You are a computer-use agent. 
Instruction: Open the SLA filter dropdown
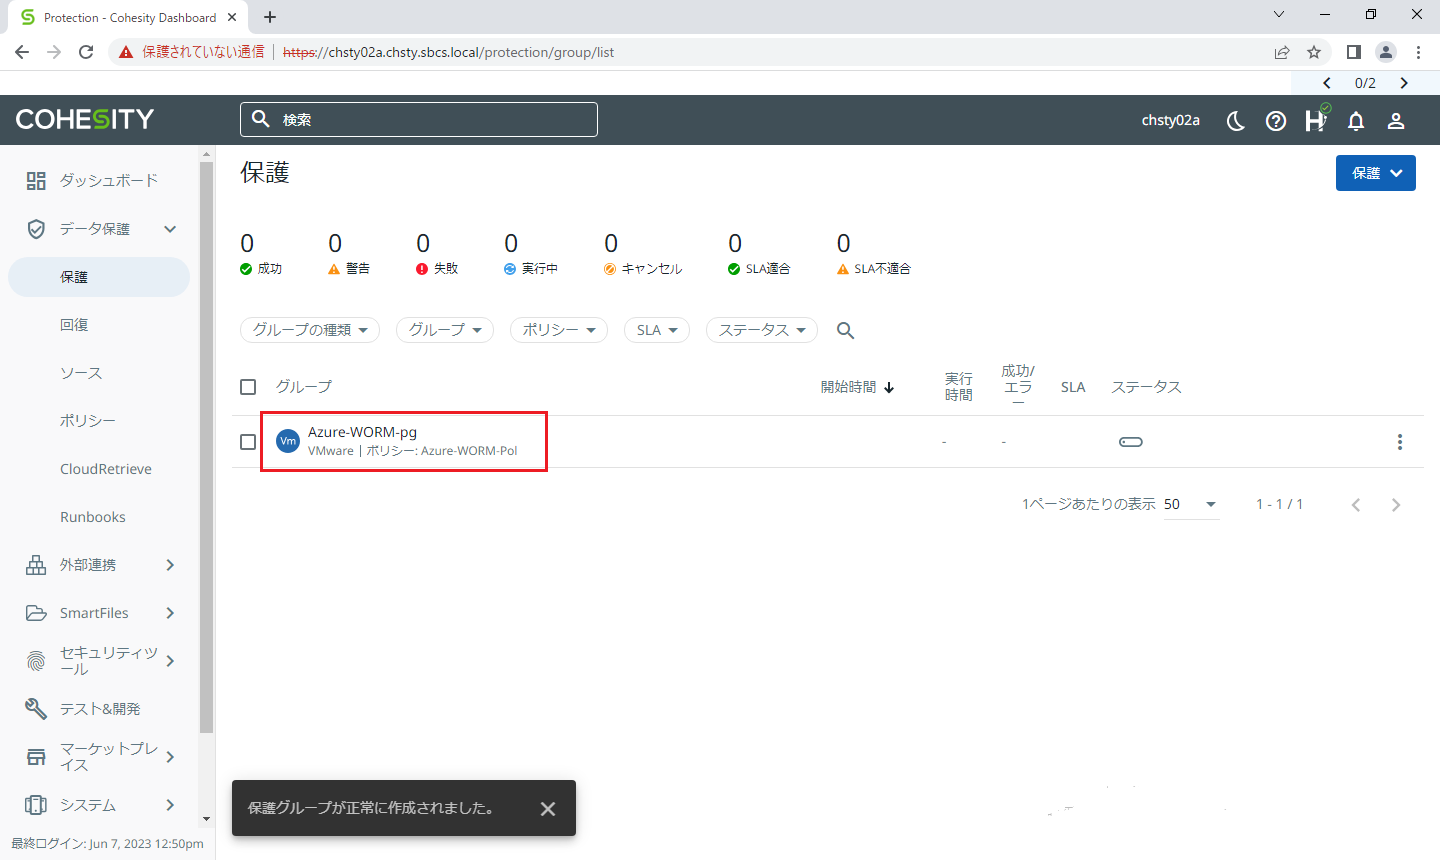pos(657,330)
